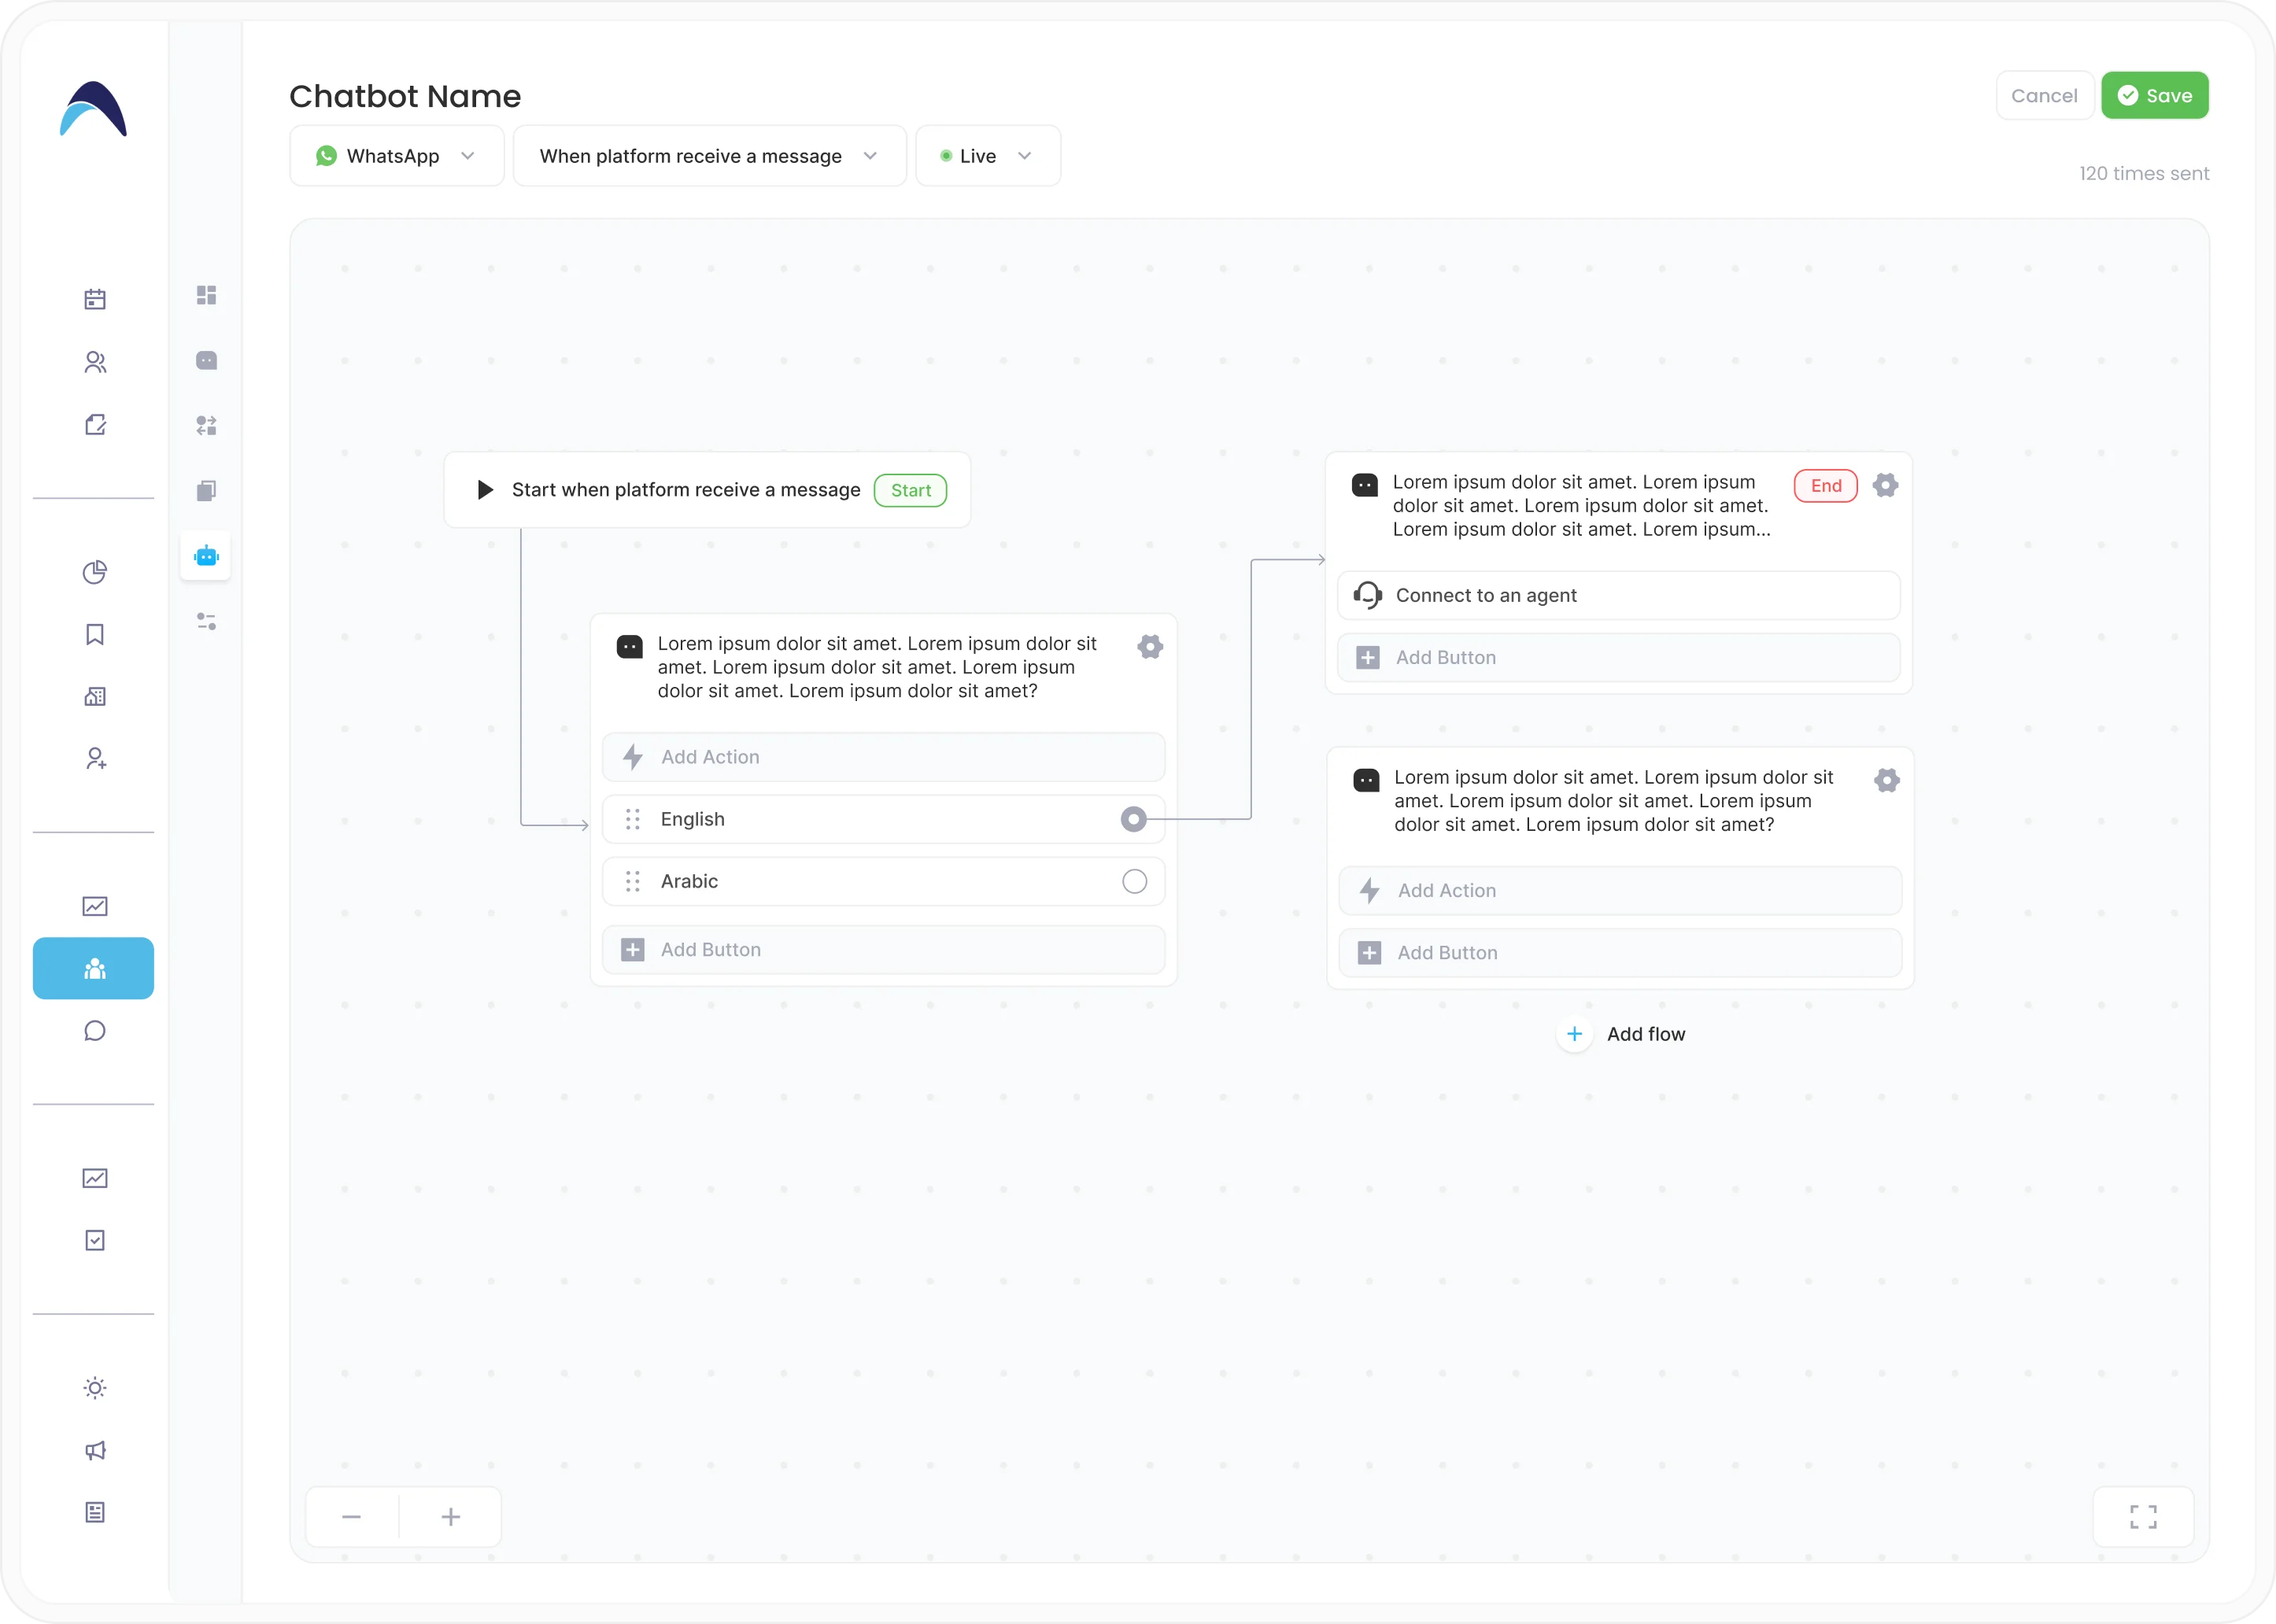
Task: Open the bookmark icon in sidebar
Action: pyautogui.click(x=95, y=634)
